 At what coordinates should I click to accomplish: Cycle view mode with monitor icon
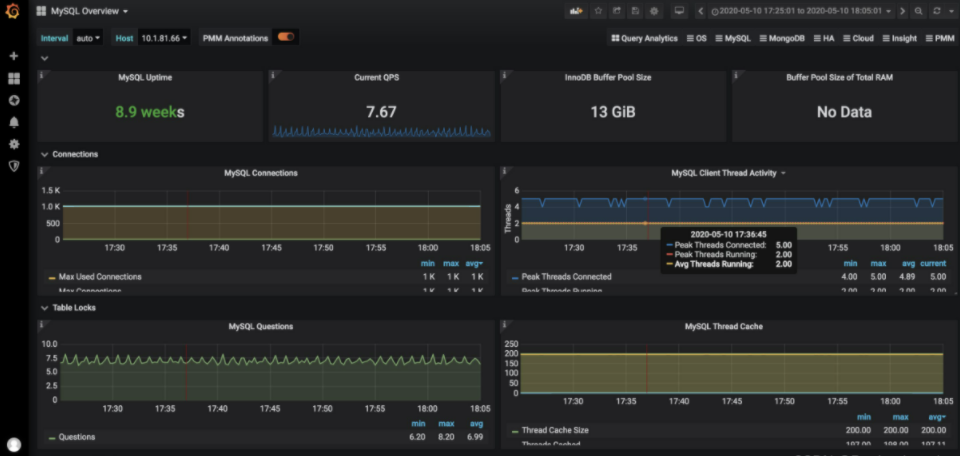tap(678, 11)
